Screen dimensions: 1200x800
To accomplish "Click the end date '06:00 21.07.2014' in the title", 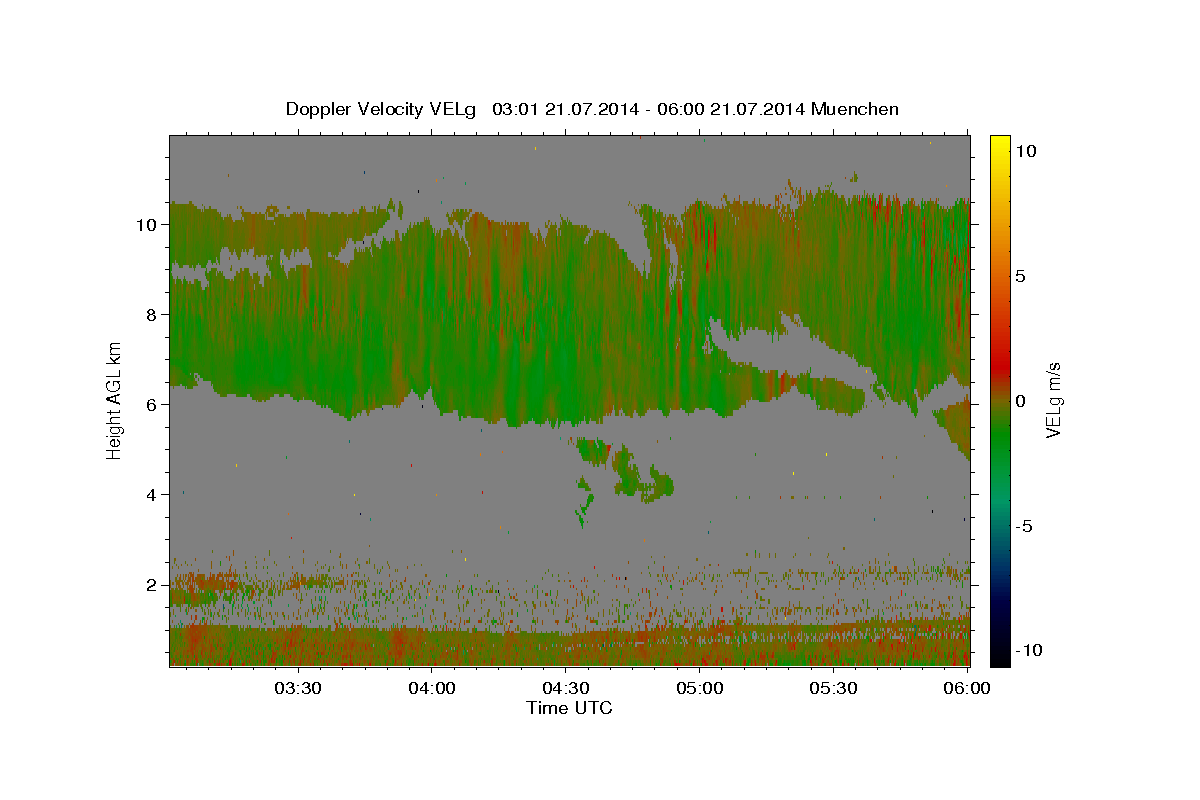I will [x=730, y=109].
